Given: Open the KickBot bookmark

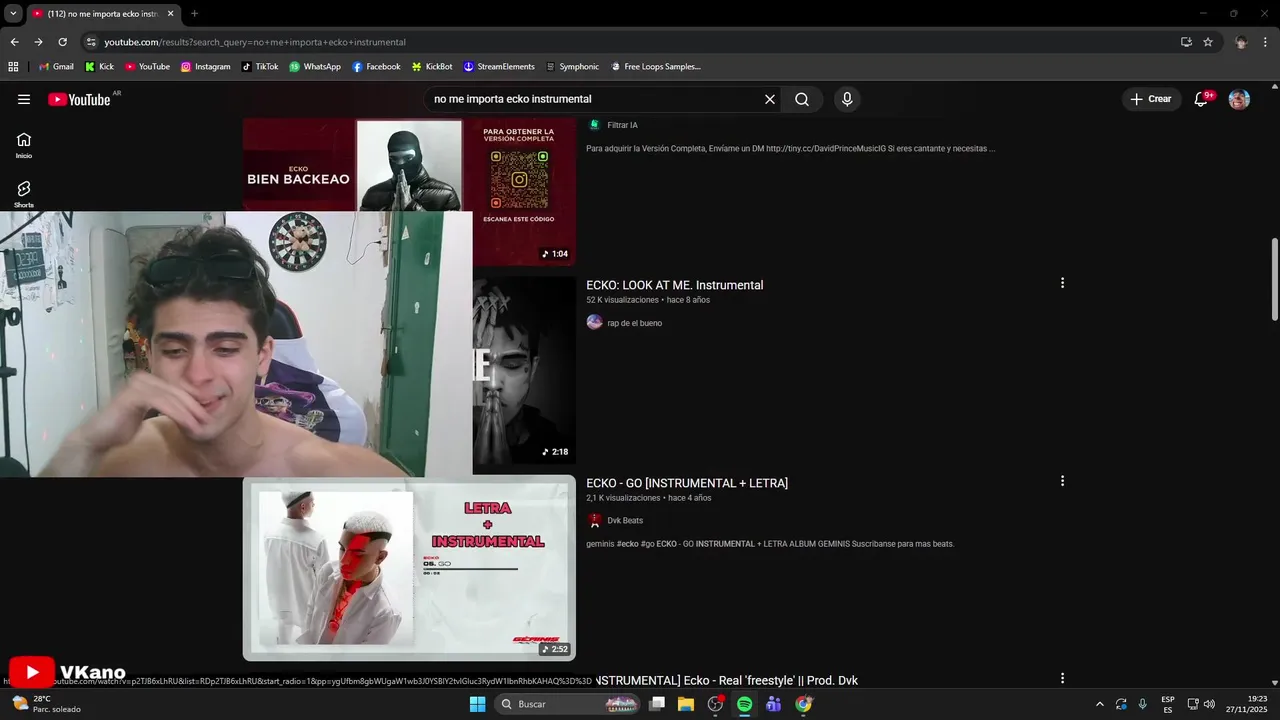Looking at the screenshot, I should click(x=432, y=67).
